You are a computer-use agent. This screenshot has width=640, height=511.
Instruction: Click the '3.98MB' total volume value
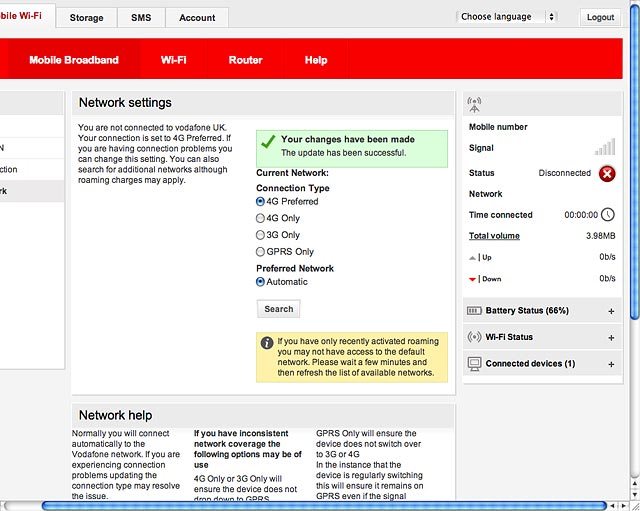[600, 236]
